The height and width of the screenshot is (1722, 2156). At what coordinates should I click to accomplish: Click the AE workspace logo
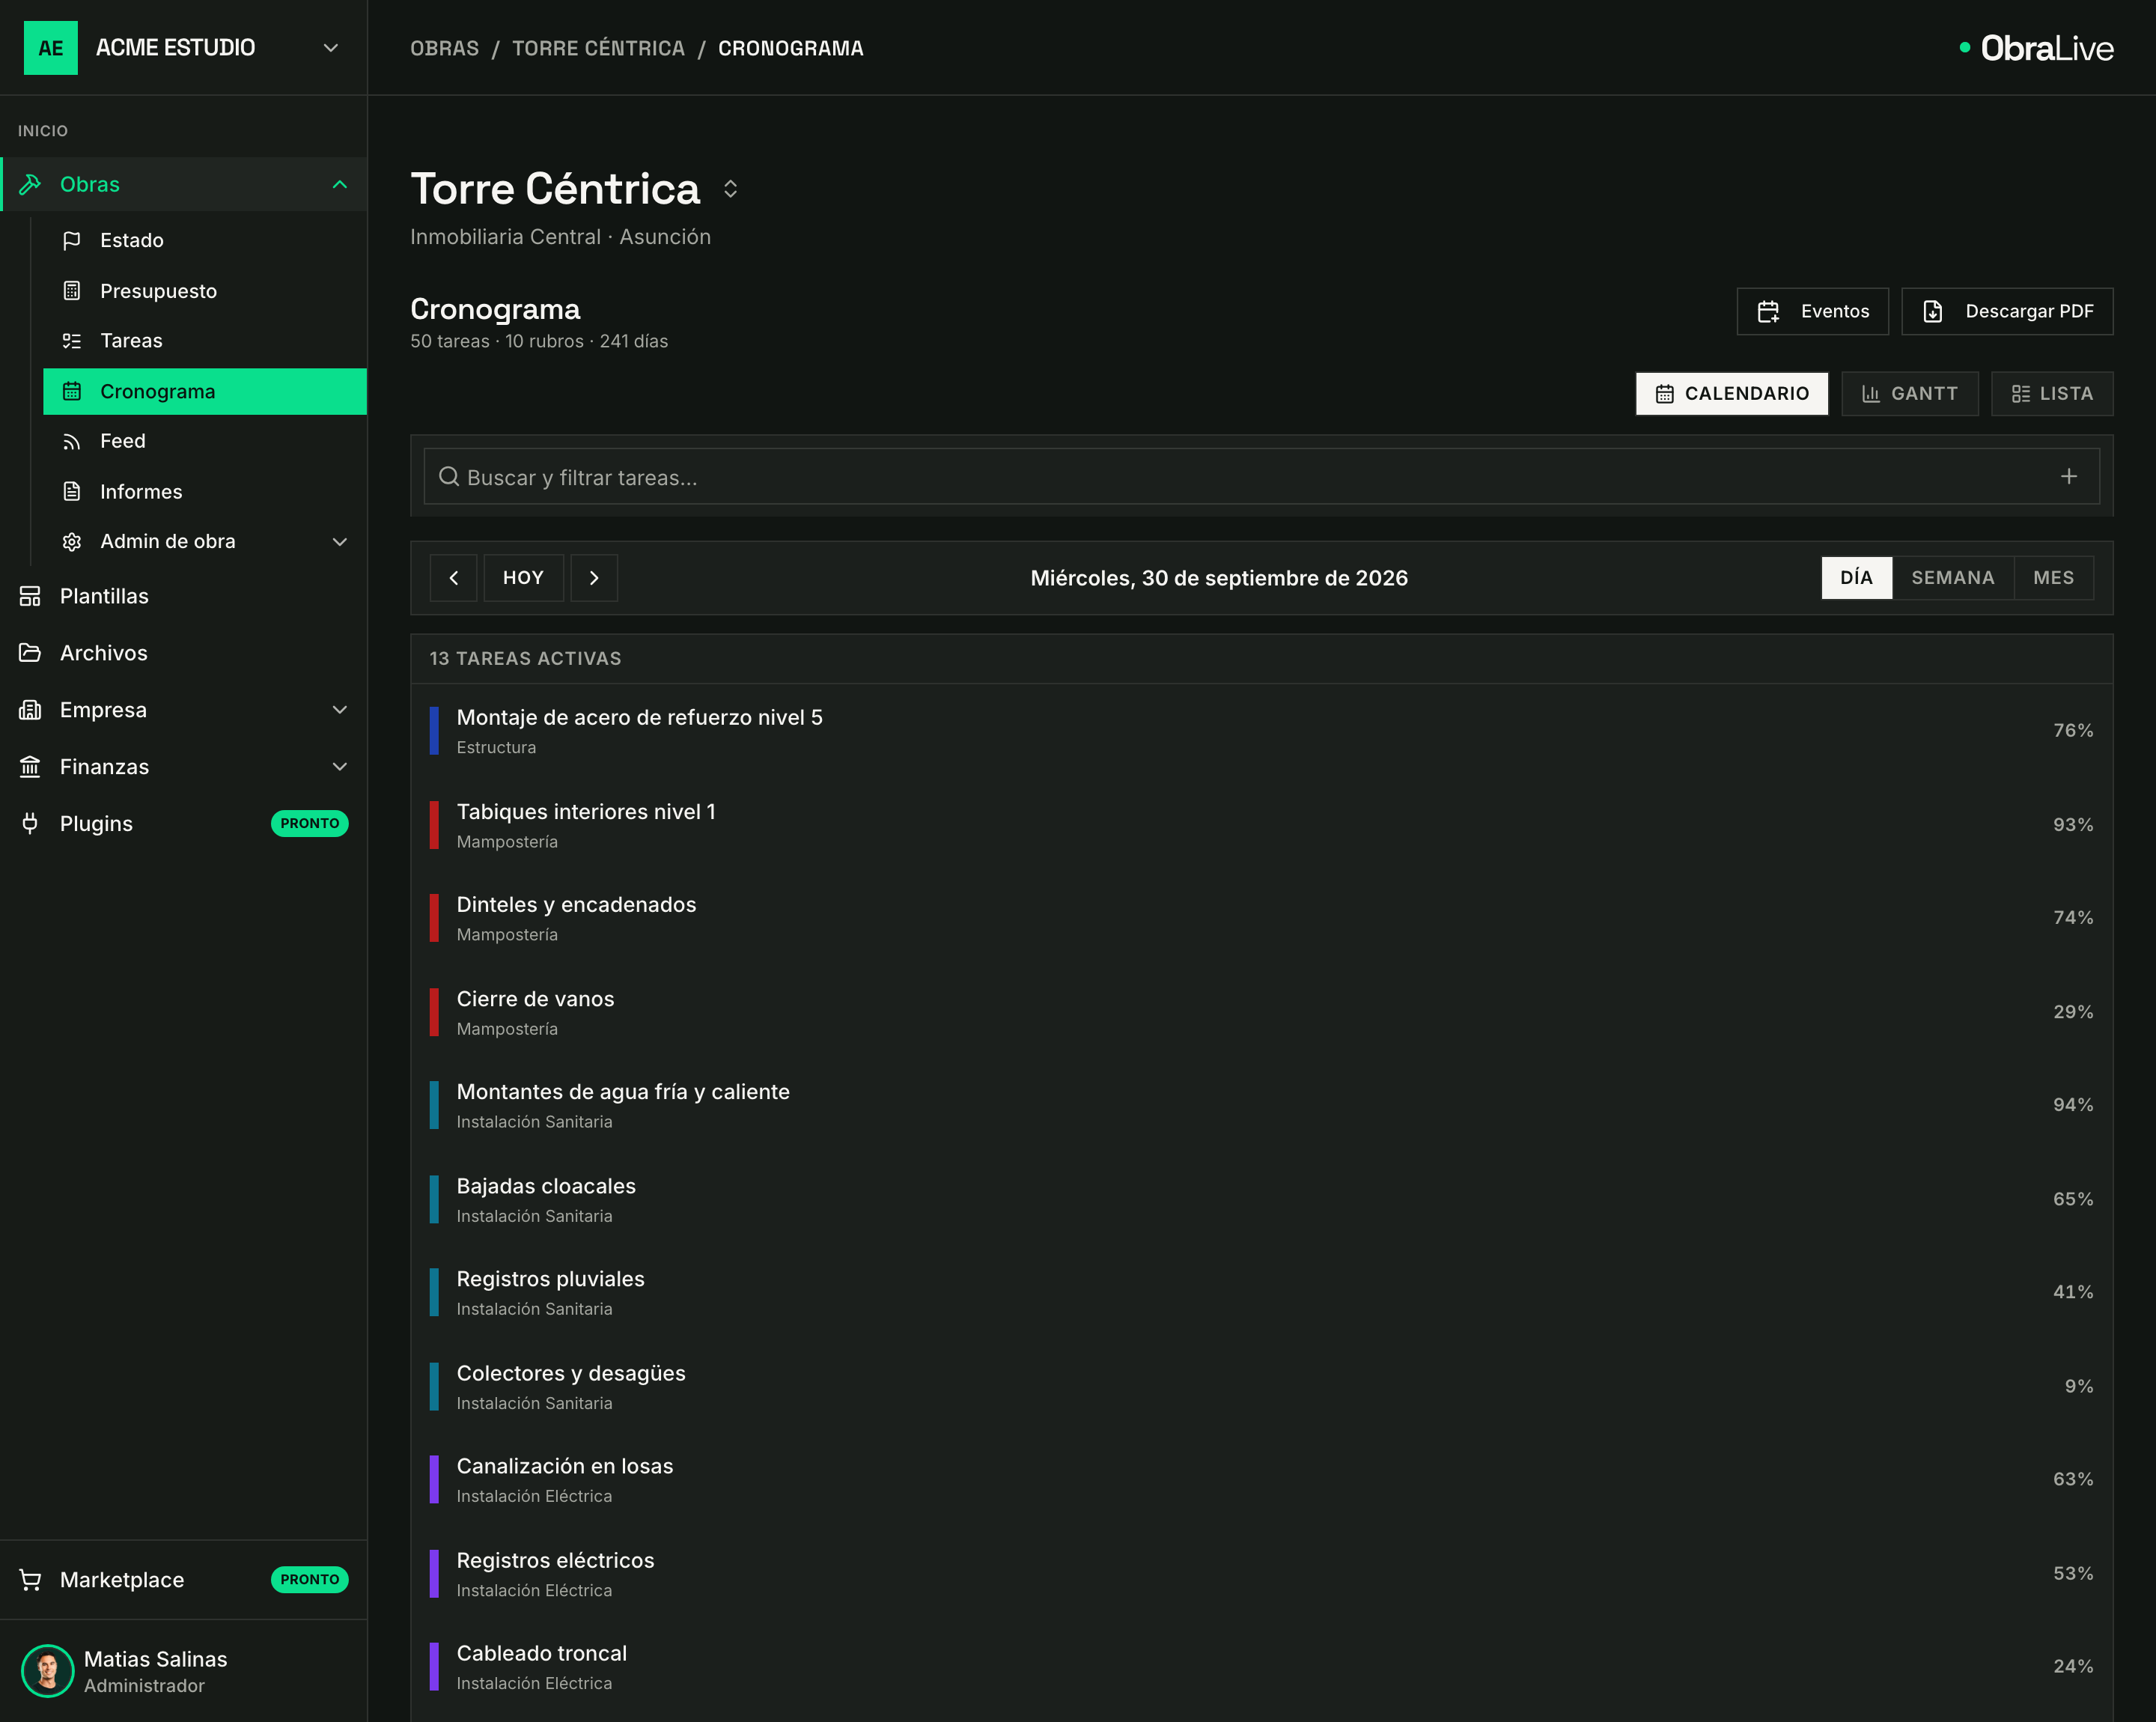coord(51,48)
